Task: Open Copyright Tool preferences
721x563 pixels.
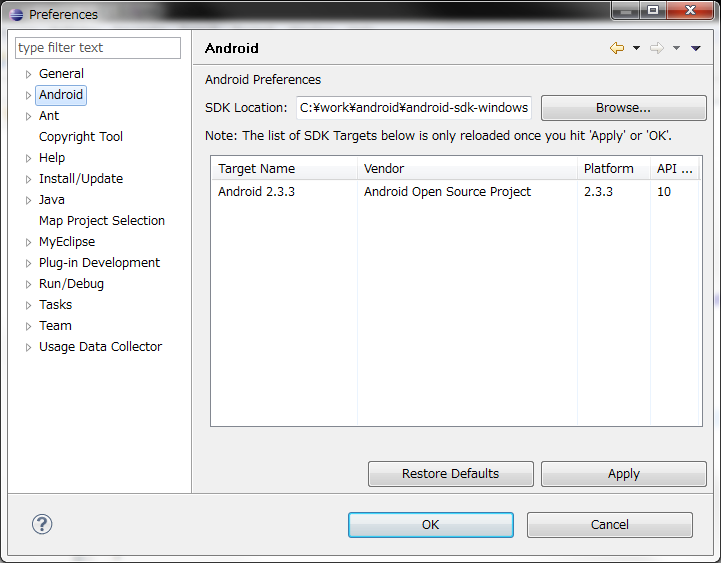Action: [81, 137]
